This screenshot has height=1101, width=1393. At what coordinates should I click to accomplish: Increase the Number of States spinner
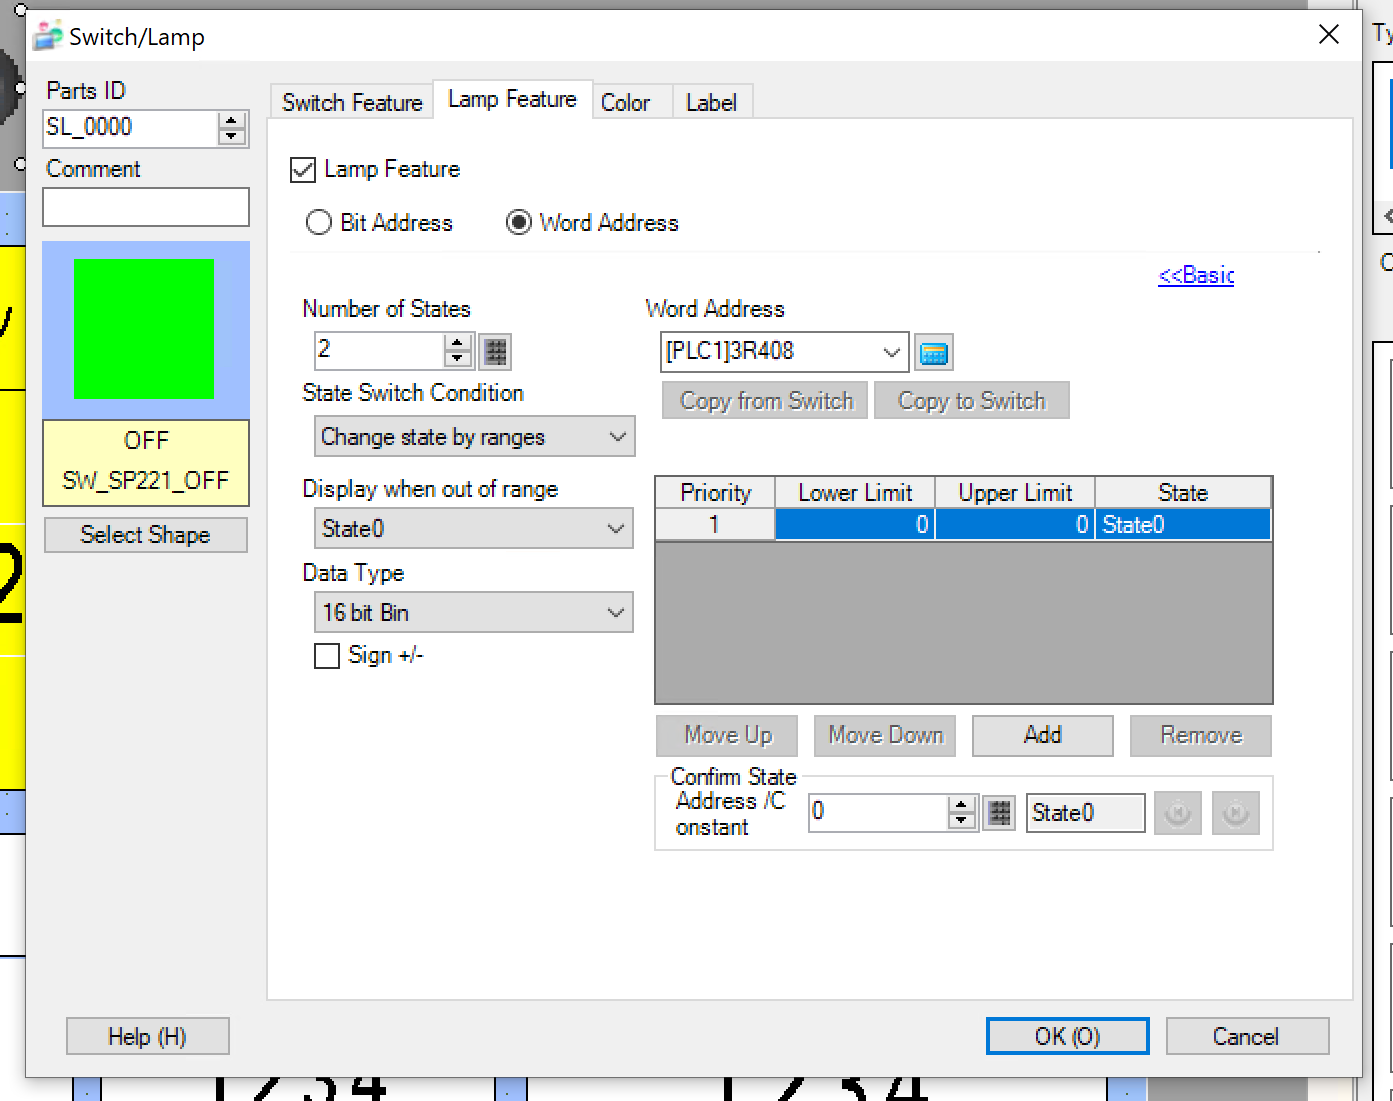[x=458, y=343]
